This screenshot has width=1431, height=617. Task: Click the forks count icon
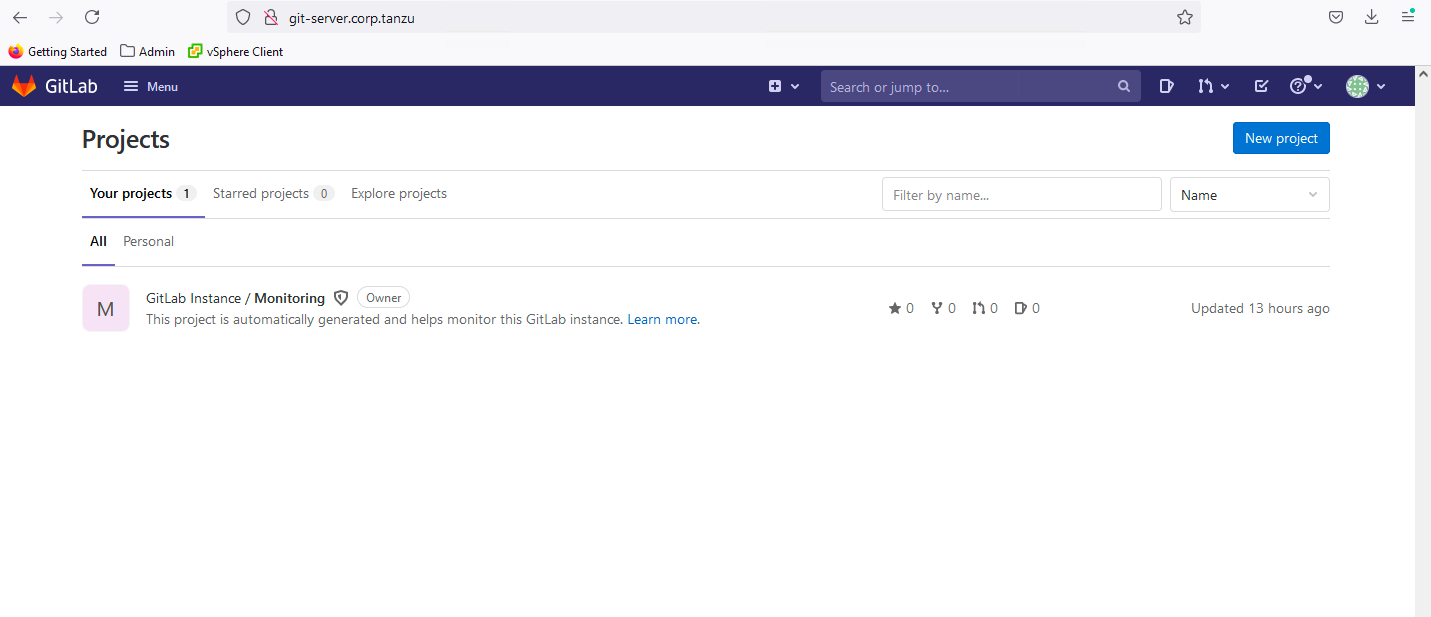(x=943, y=308)
